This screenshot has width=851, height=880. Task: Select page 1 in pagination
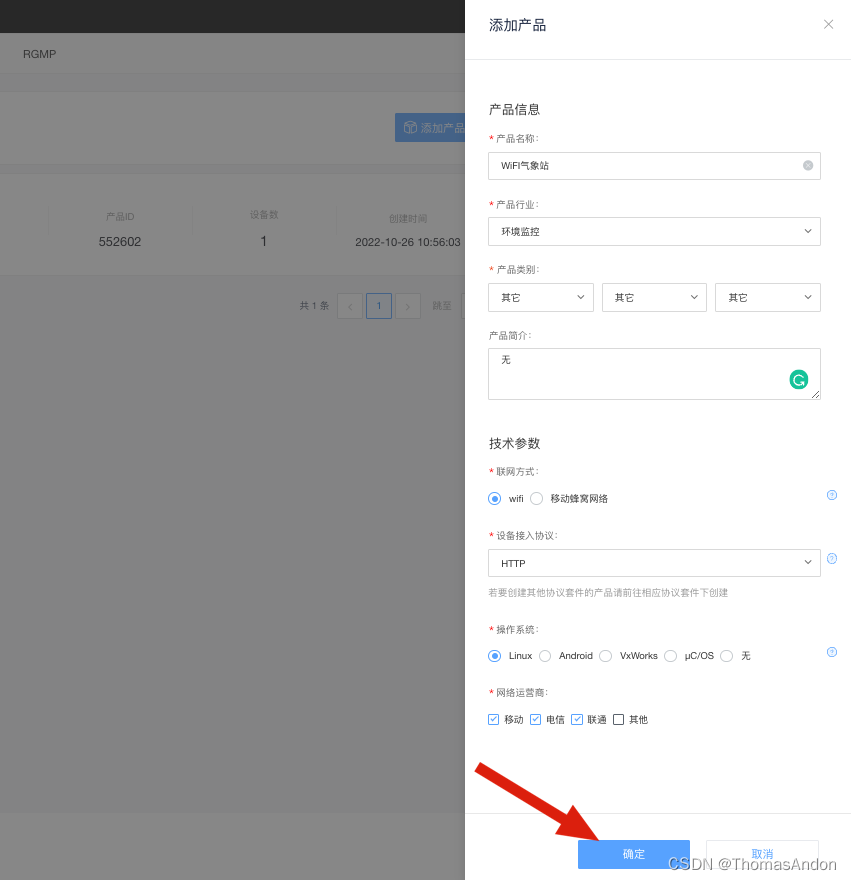379,306
